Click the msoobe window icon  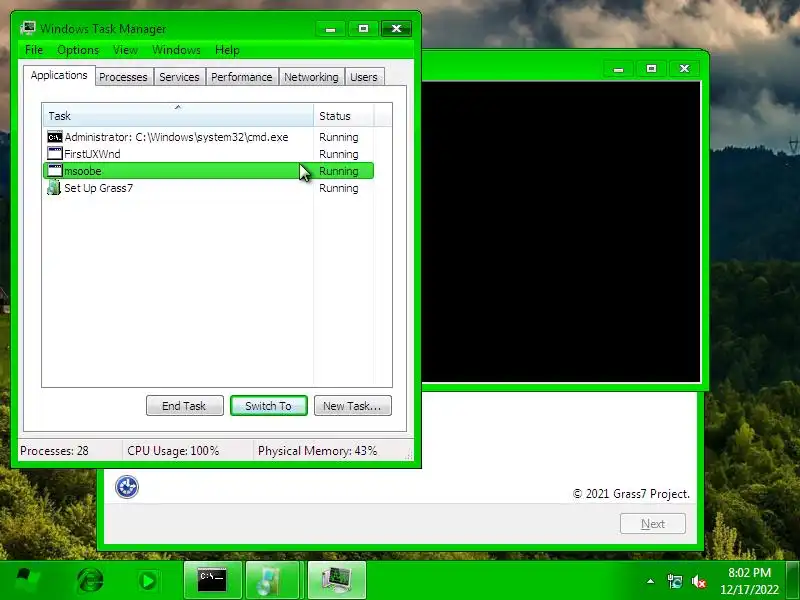point(54,171)
